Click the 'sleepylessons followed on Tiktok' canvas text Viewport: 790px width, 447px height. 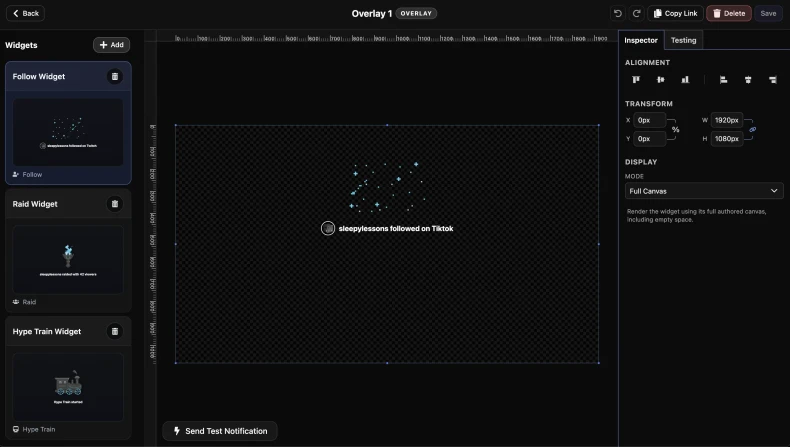coord(396,229)
